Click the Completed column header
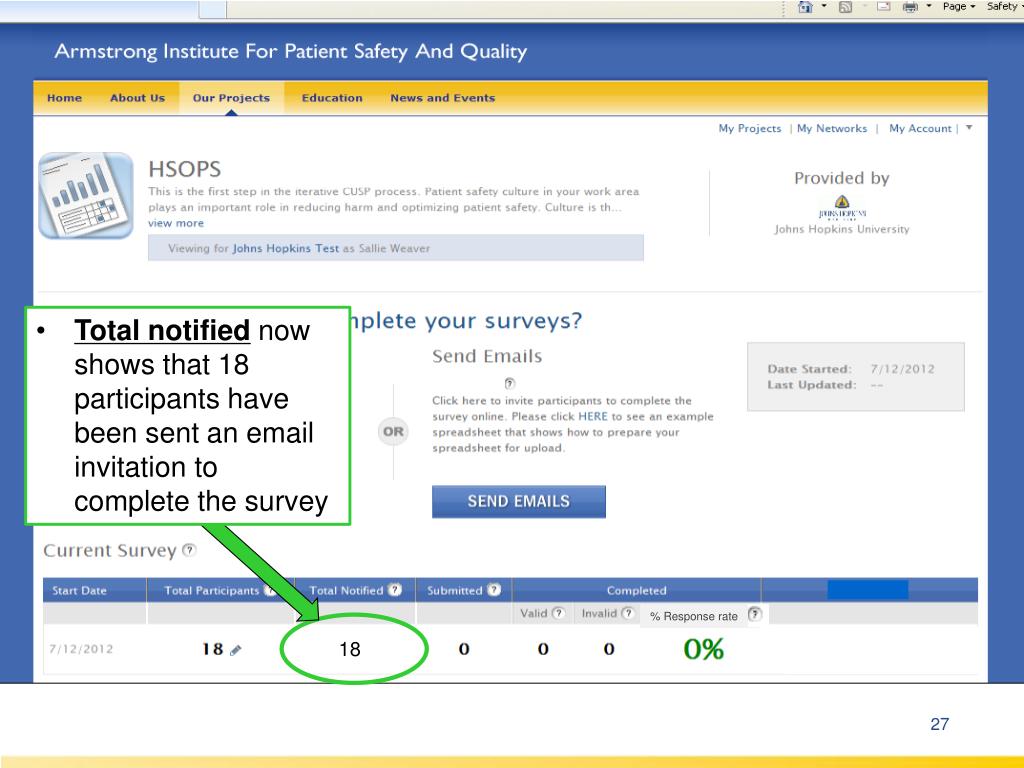1024x768 pixels. coord(637,590)
